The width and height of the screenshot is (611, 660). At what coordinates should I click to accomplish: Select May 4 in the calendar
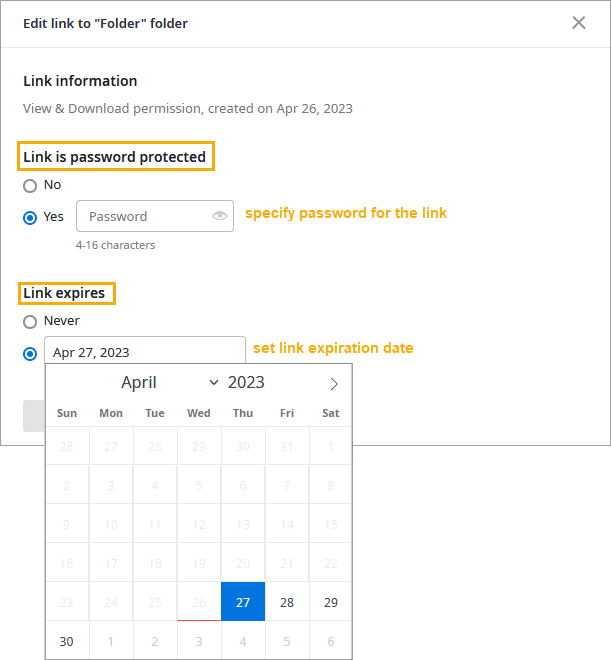point(243,641)
